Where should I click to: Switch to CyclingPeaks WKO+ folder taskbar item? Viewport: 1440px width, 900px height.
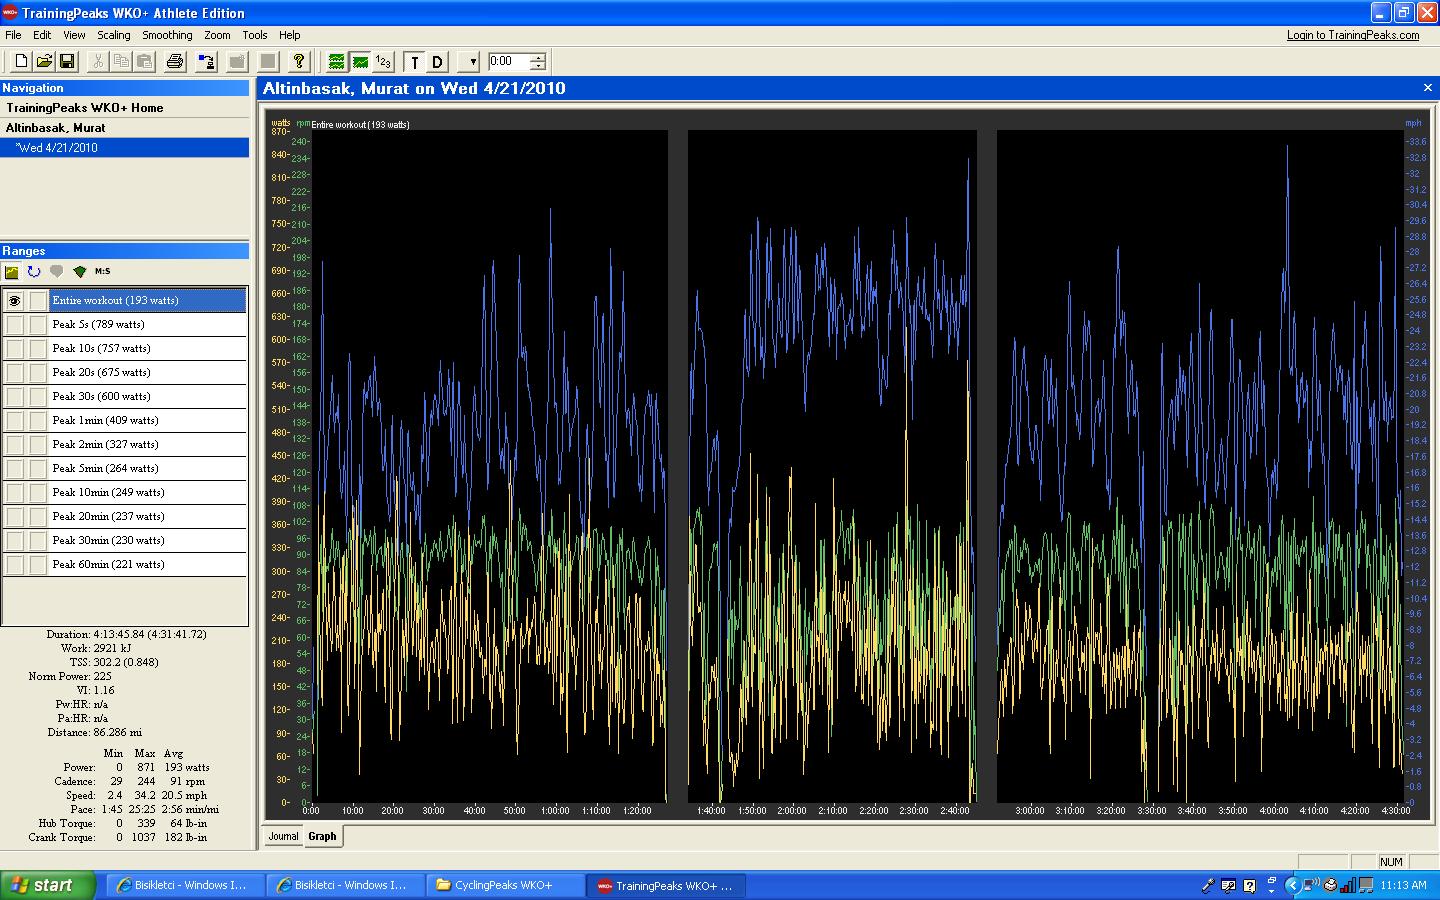[x=507, y=885]
